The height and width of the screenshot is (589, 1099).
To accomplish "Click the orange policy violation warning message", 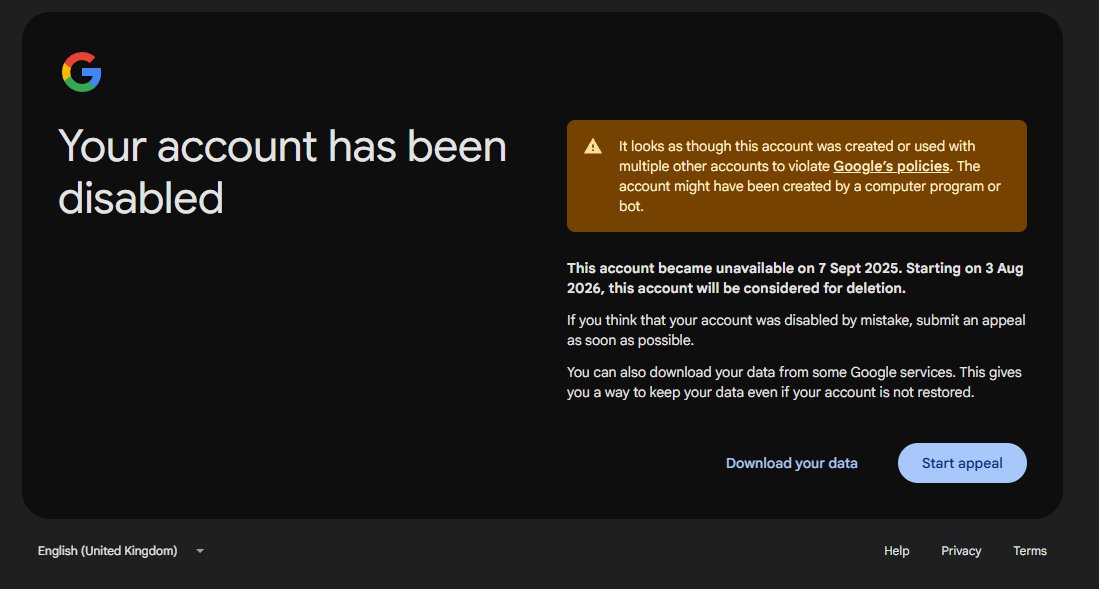I will (x=797, y=176).
